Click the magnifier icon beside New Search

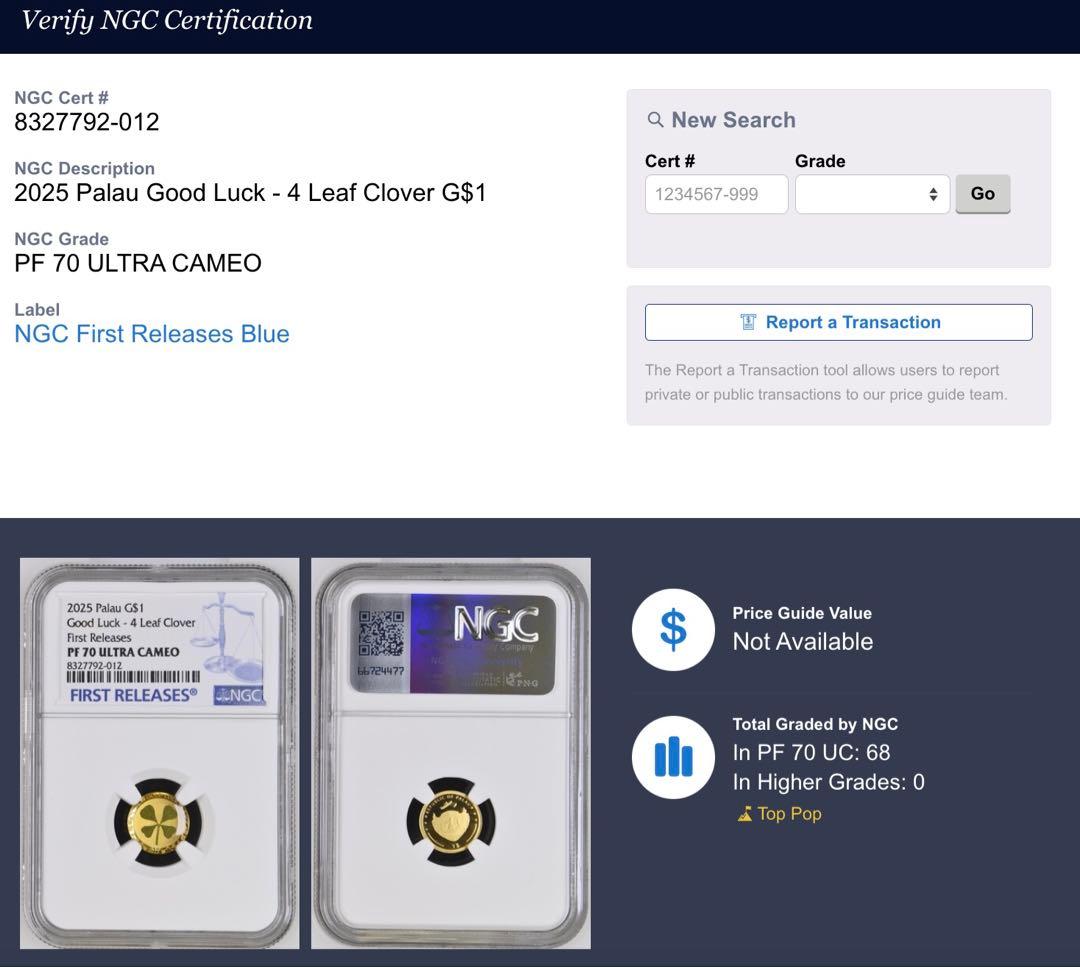pos(655,120)
